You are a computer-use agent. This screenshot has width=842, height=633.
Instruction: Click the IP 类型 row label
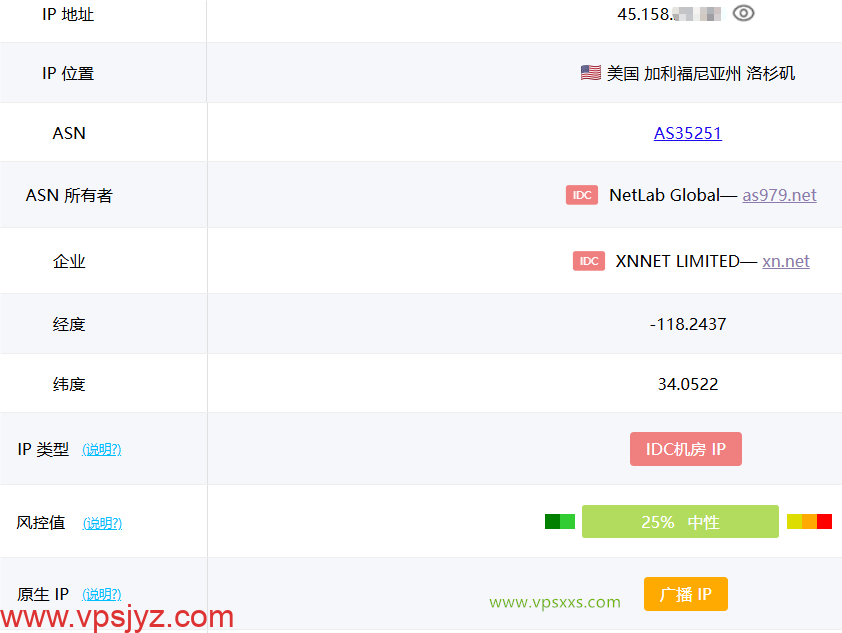pos(43,449)
